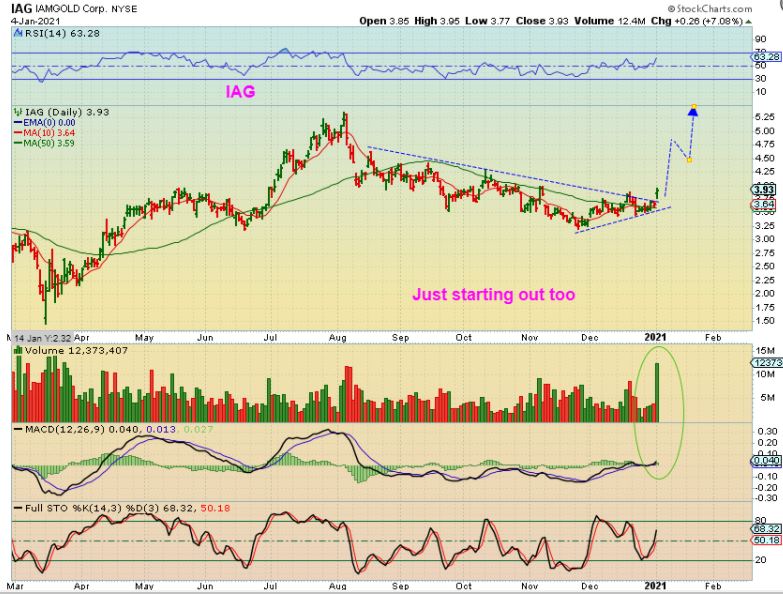Click the StockCharts.com copyright link

coord(710,8)
